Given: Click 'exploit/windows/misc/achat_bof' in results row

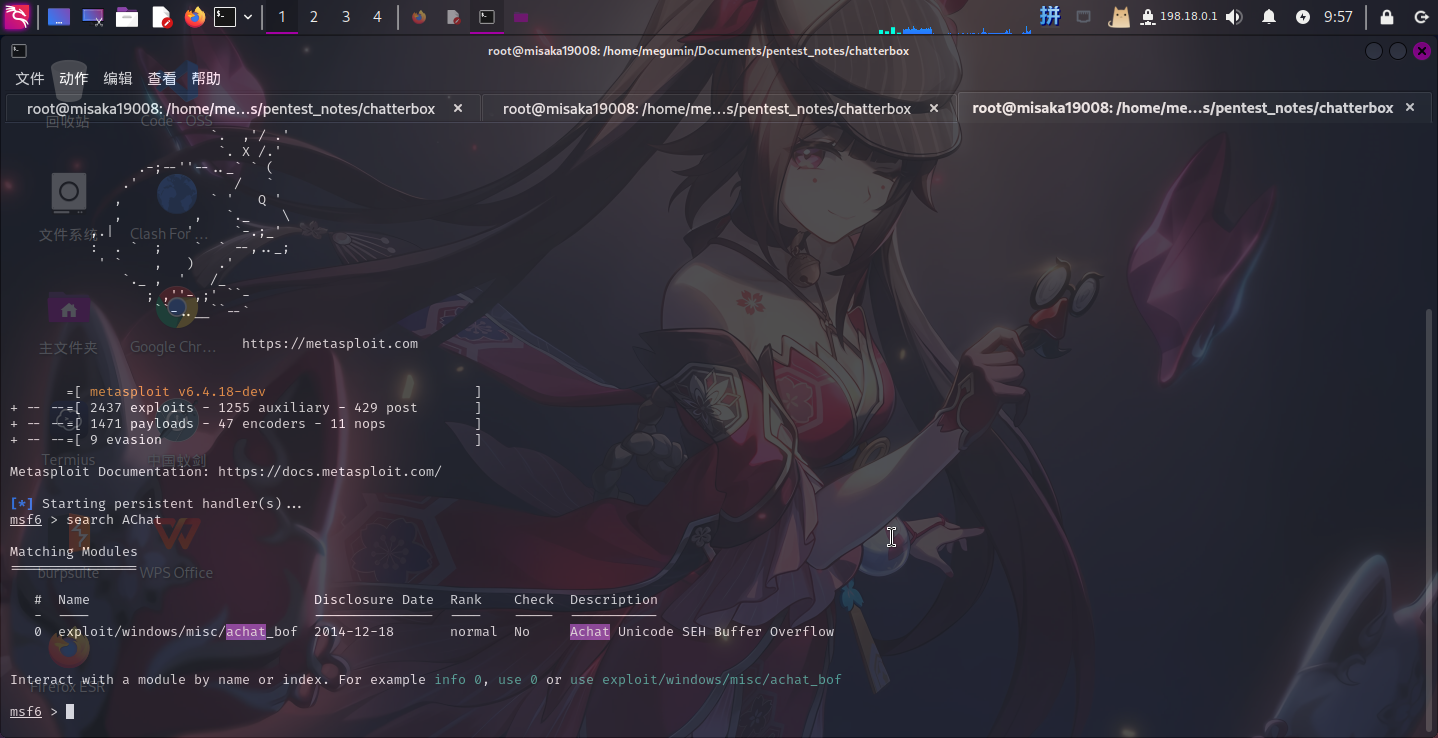Looking at the screenshot, I should click(178, 631).
